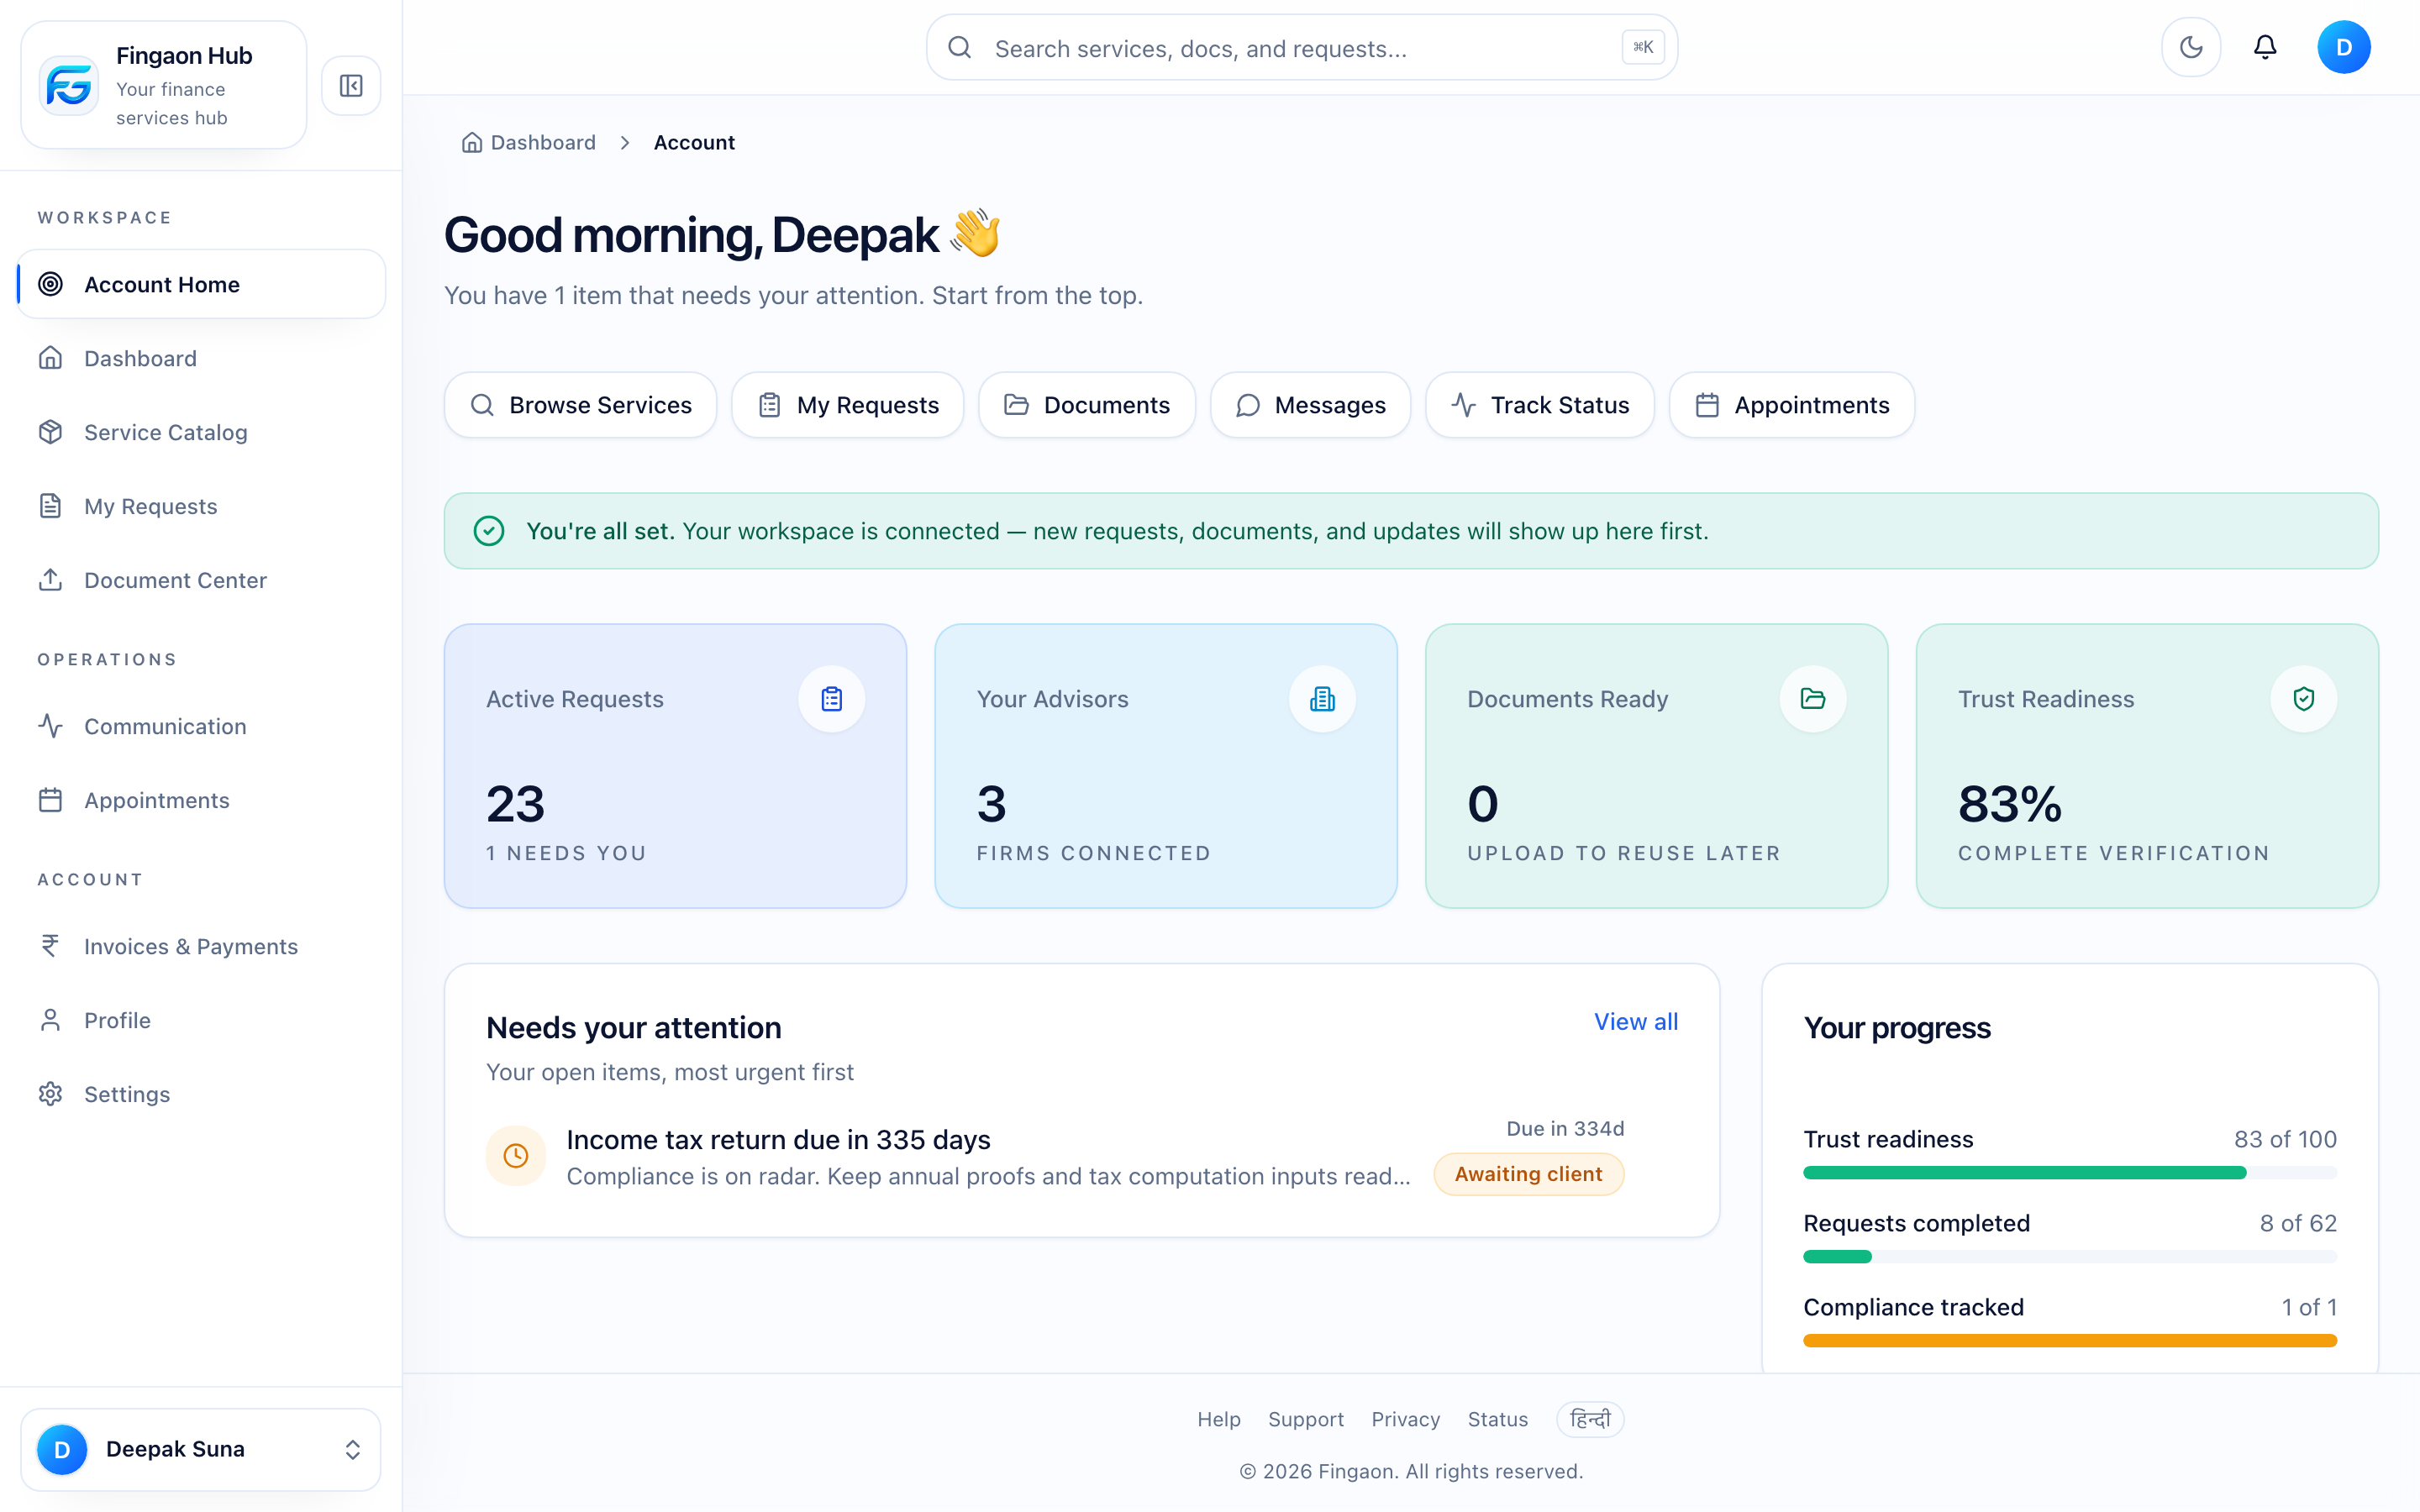This screenshot has height=1512, width=2420.
Task: Open Support footer link
Action: click(x=1306, y=1419)
